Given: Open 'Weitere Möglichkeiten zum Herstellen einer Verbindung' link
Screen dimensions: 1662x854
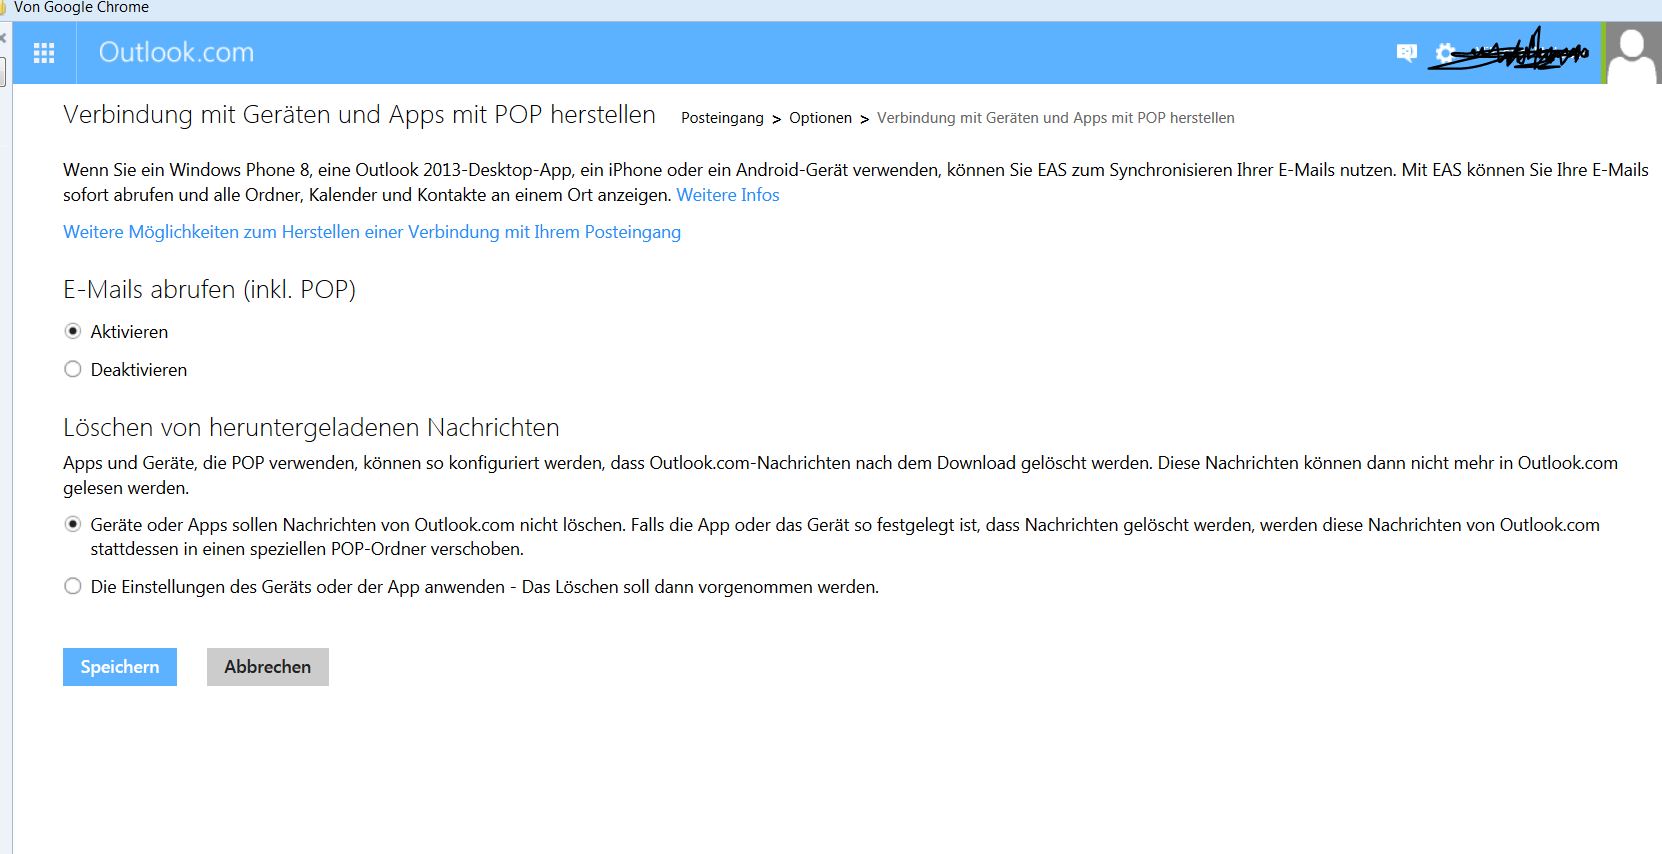Looking at the screenshot, I should click(372, 232).
